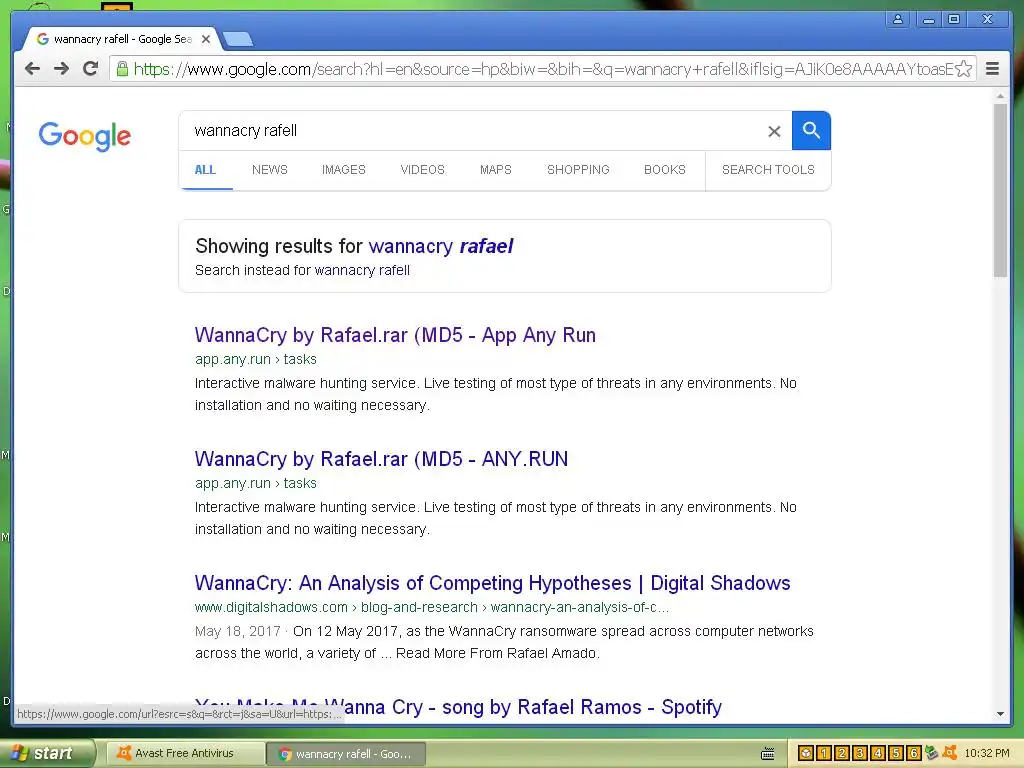The width and height of the screenshot is (1024, 768).
Task: Click the scrollbar up arrow
Action: click(1000, 96)
